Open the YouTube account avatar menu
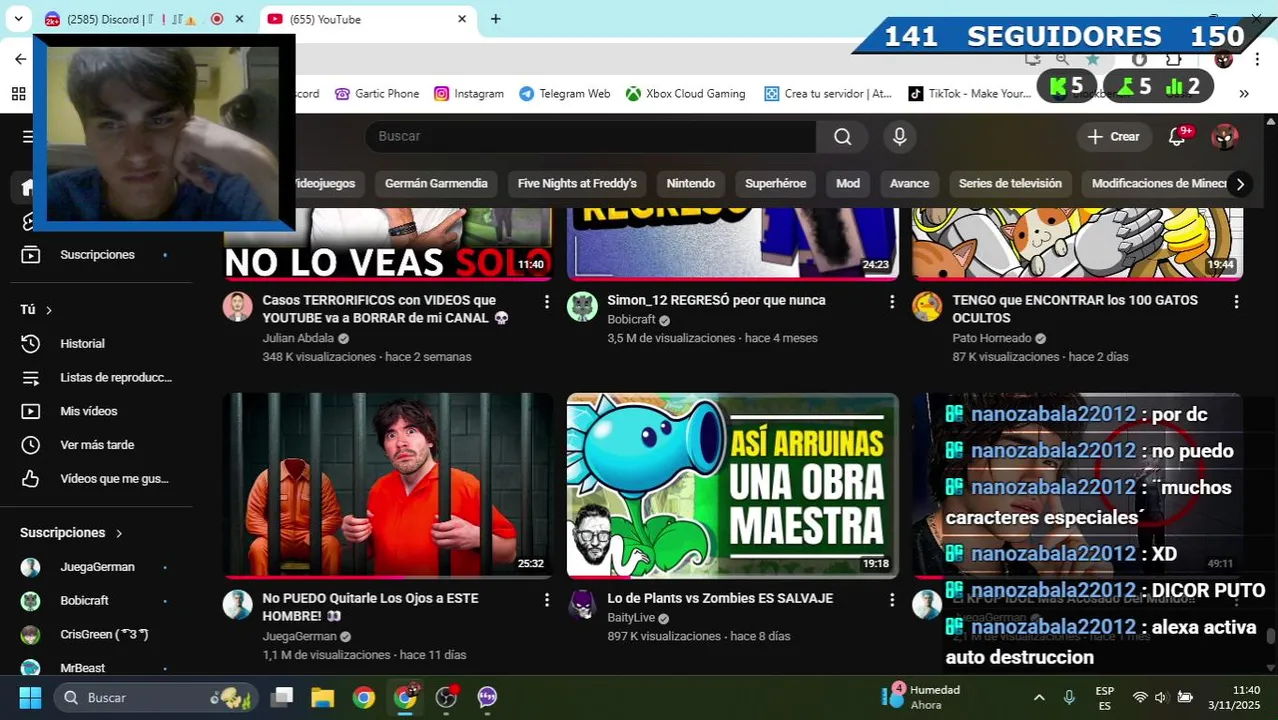 click(x=1224, y=136)
